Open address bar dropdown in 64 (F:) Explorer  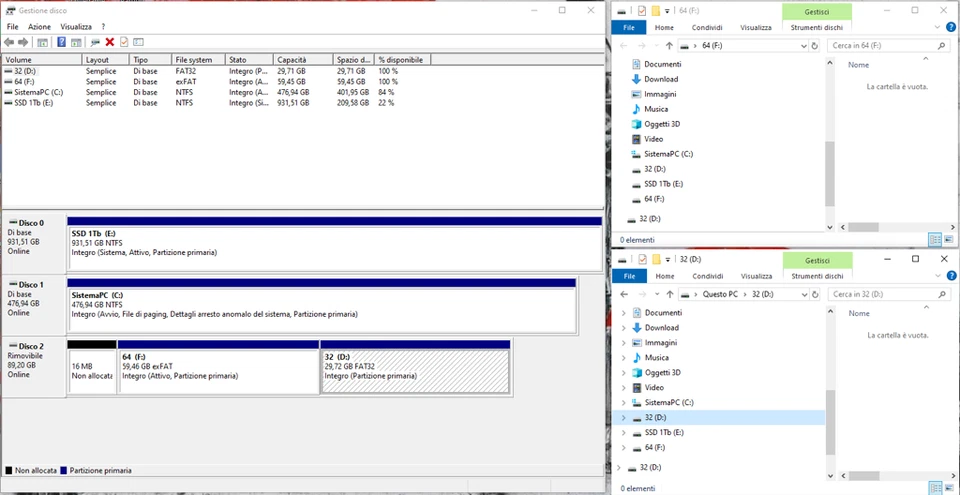(804, 46)
